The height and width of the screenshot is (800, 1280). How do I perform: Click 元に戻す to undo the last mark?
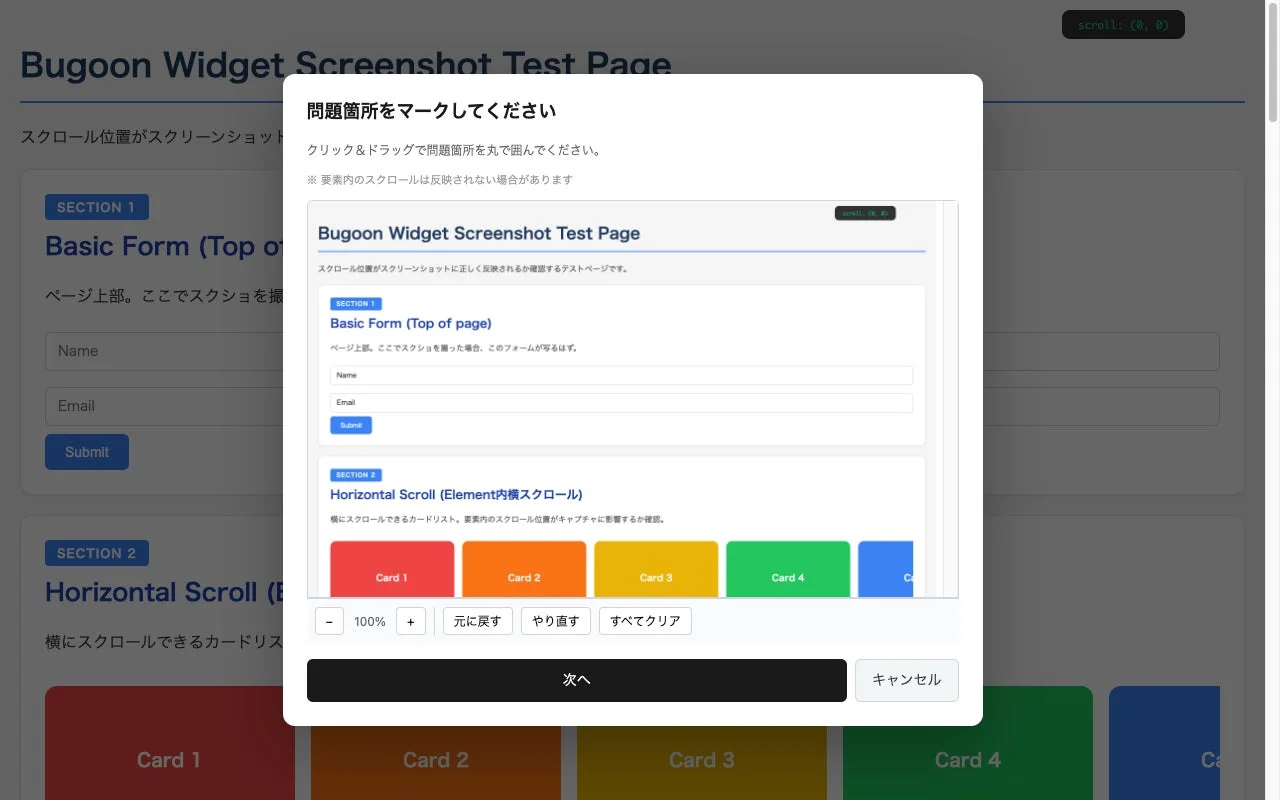point(477,620)
